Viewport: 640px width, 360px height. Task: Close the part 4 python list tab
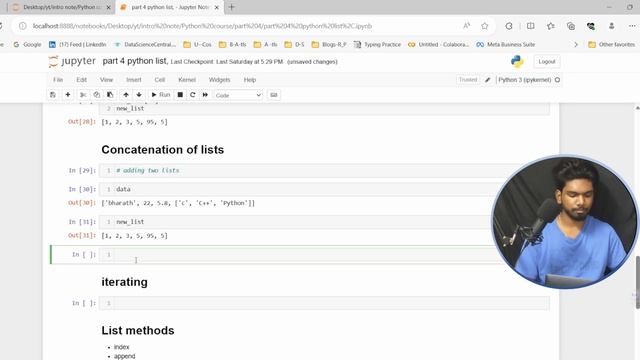point(216,7)
